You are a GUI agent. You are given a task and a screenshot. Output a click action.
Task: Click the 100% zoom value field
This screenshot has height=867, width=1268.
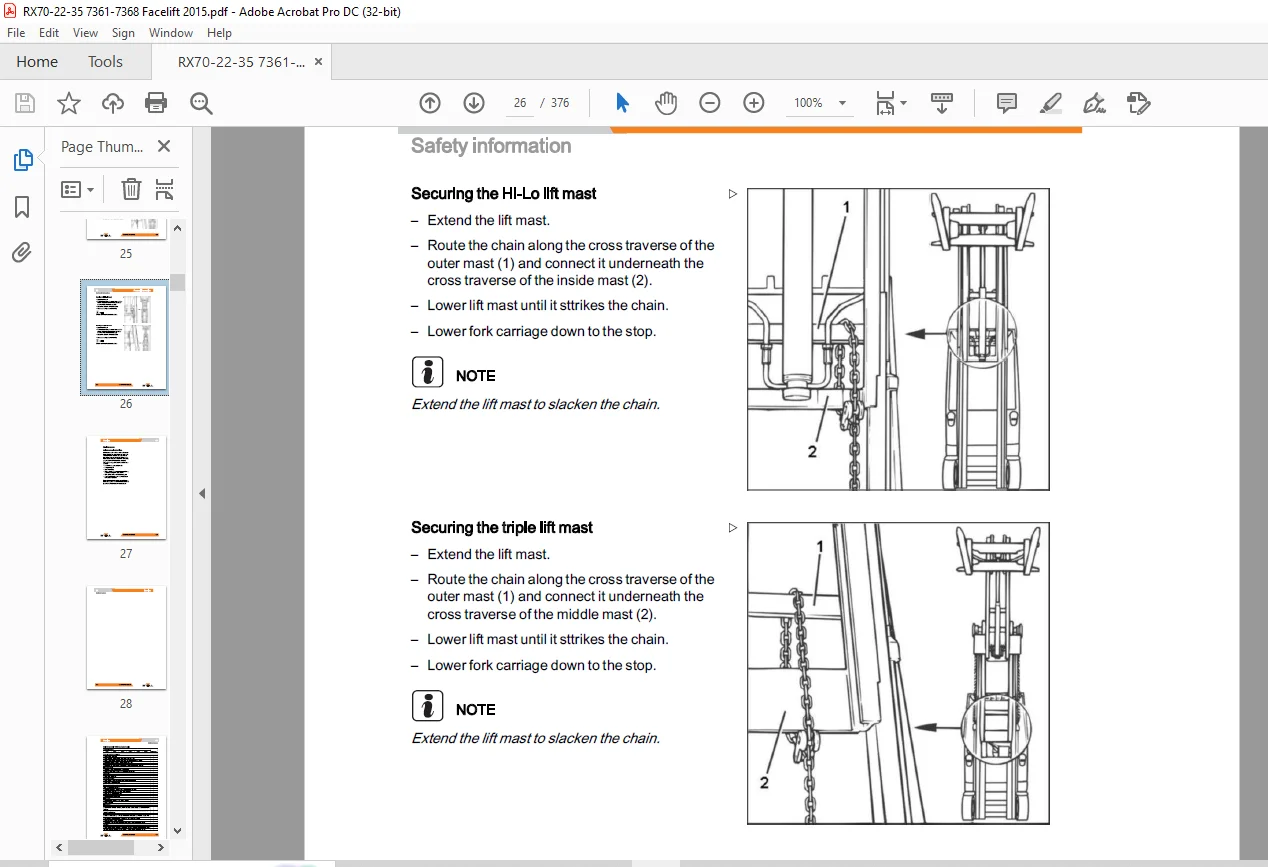click(x=807, y=103)
